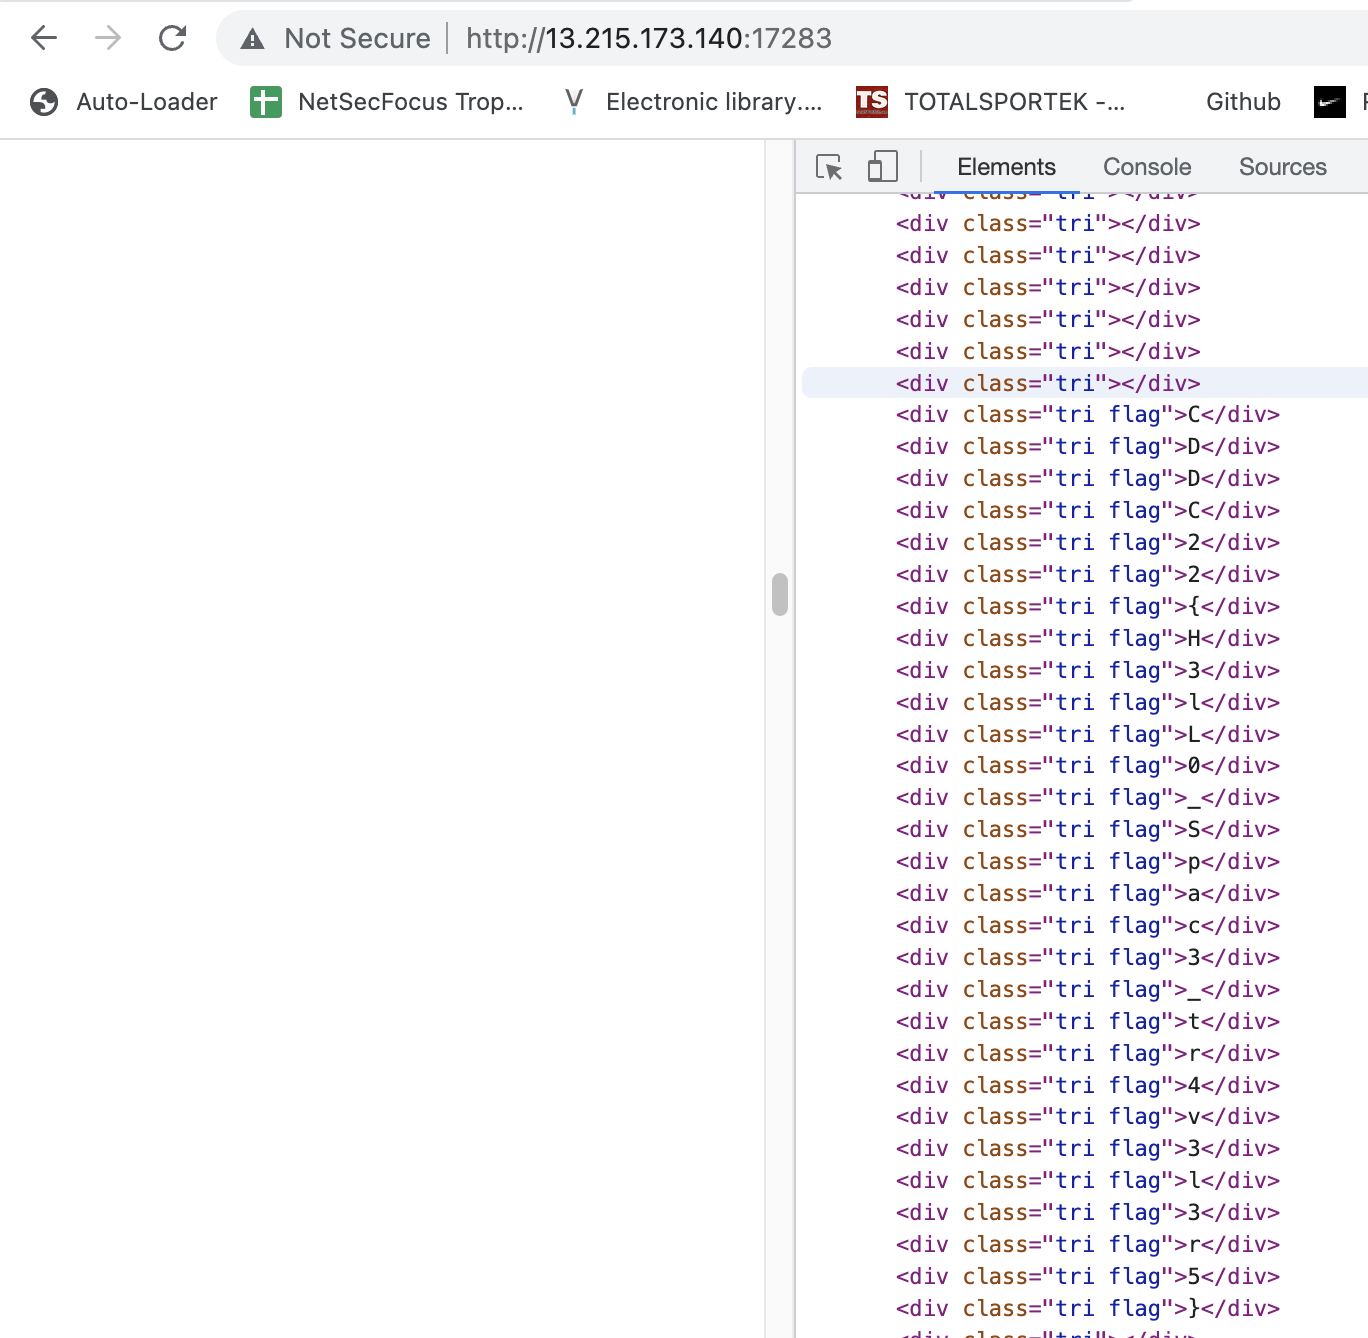Click the page vertical scrollbar thumb
Viewport: 1368px width, 1338px height.
(x=780, y=594)
